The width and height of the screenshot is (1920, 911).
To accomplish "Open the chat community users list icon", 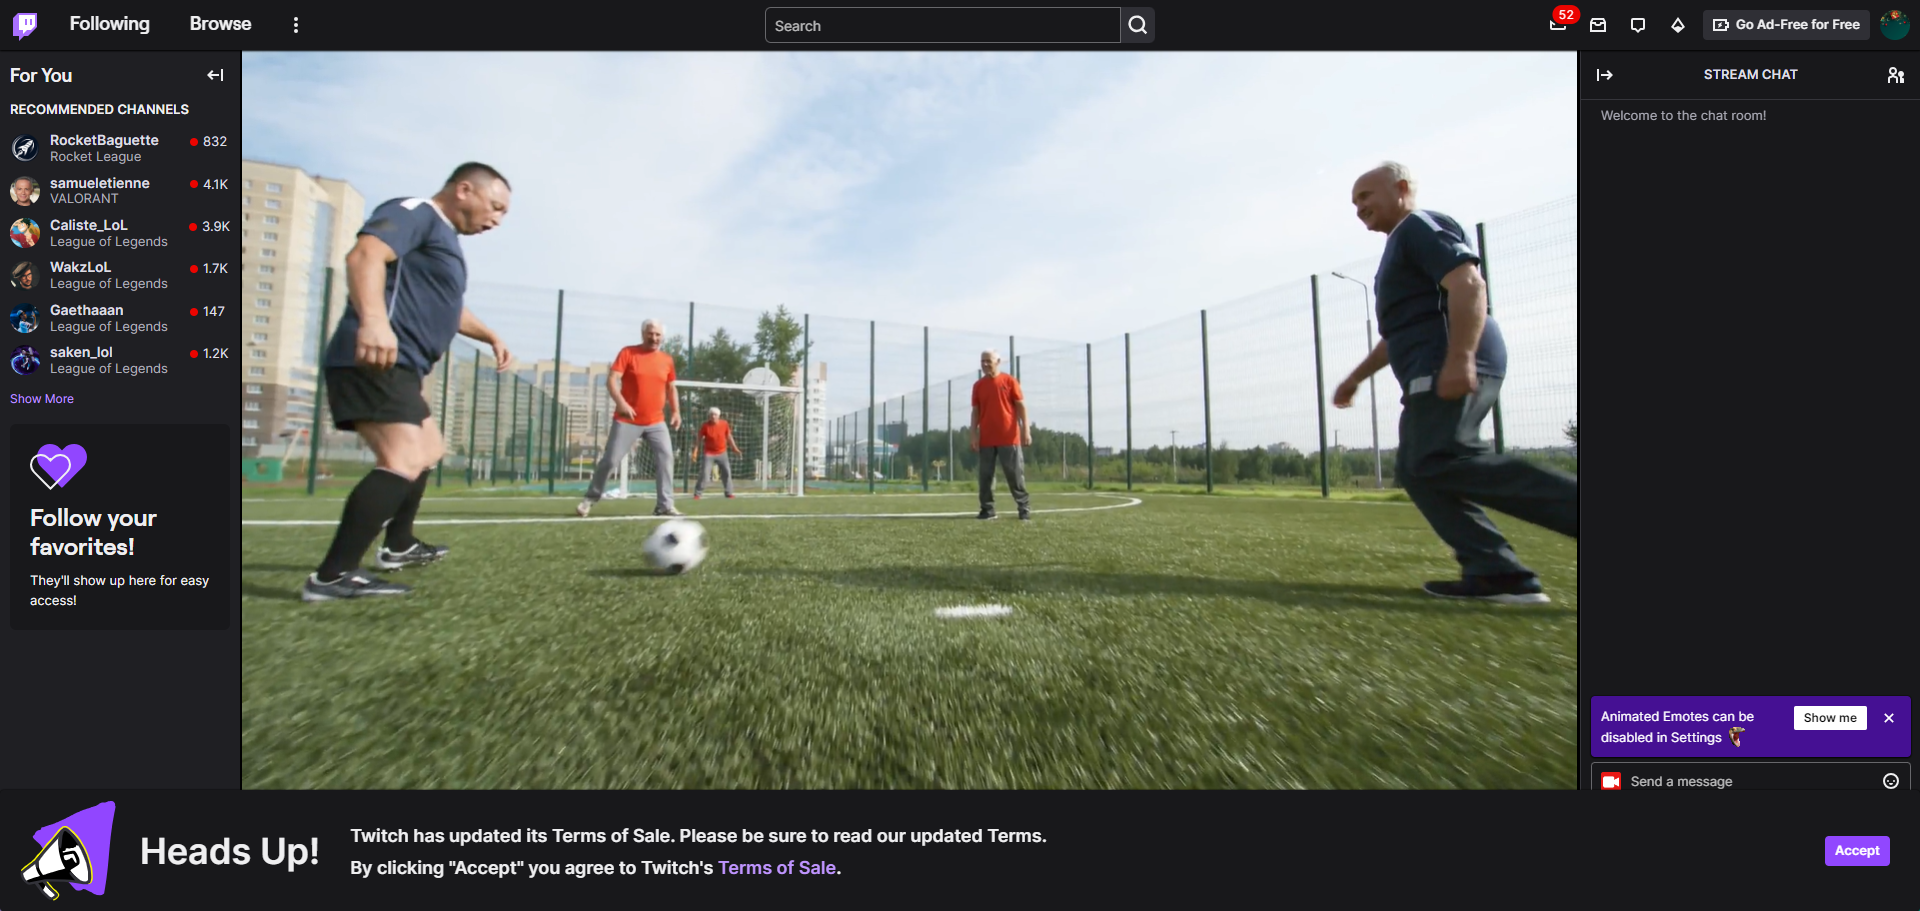I will (1895, 75).
